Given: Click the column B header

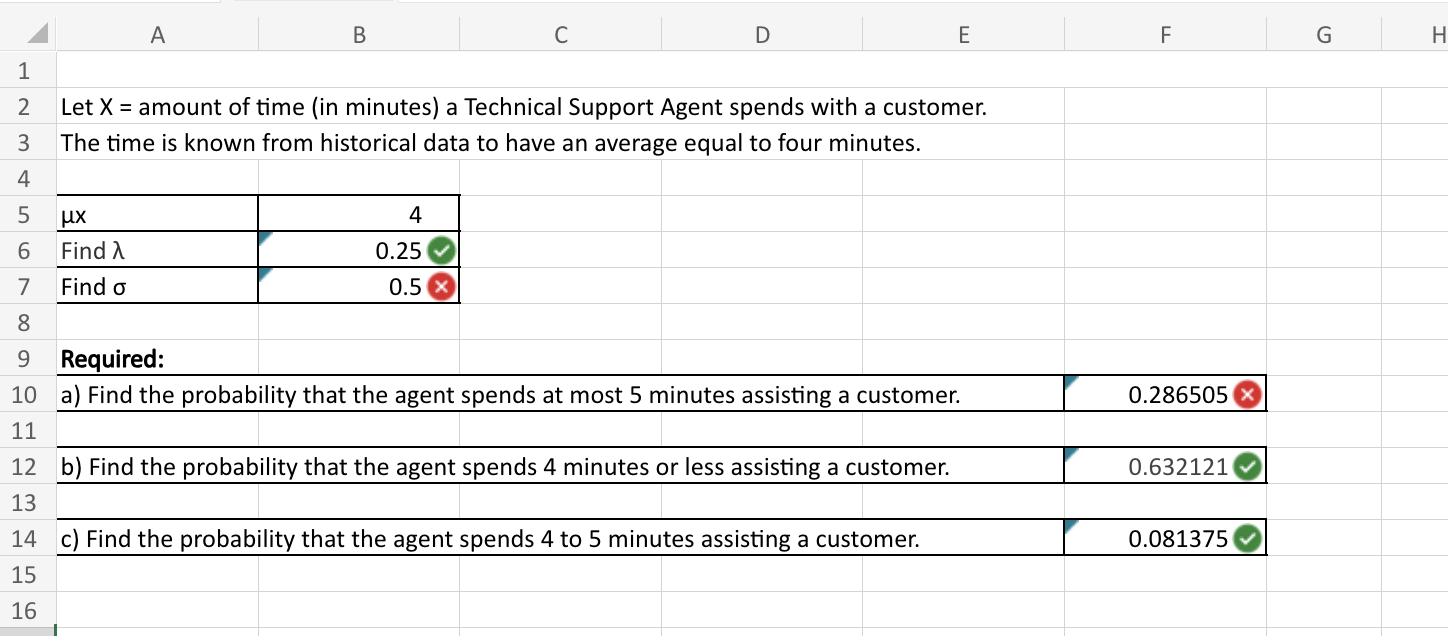Looking at the screenshot, I should [358, 34].
